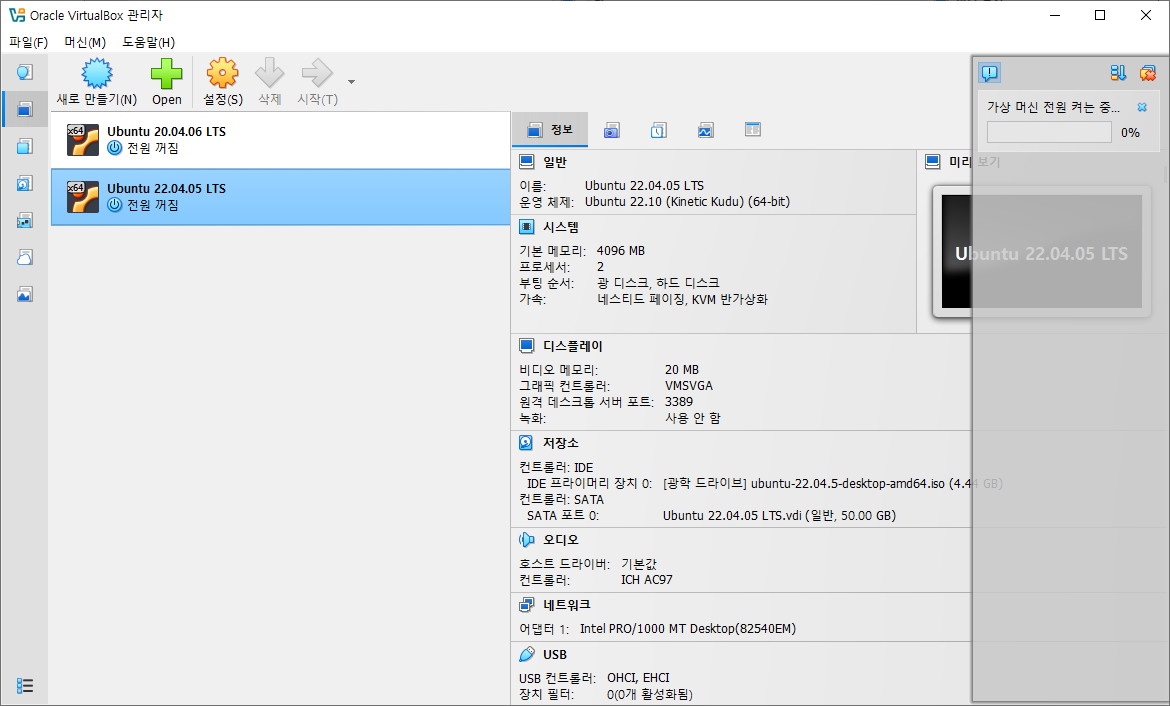Viewport: 1170px width, 706px height.
Task: Click the USB plug icon
Action: tap(527, 655)
